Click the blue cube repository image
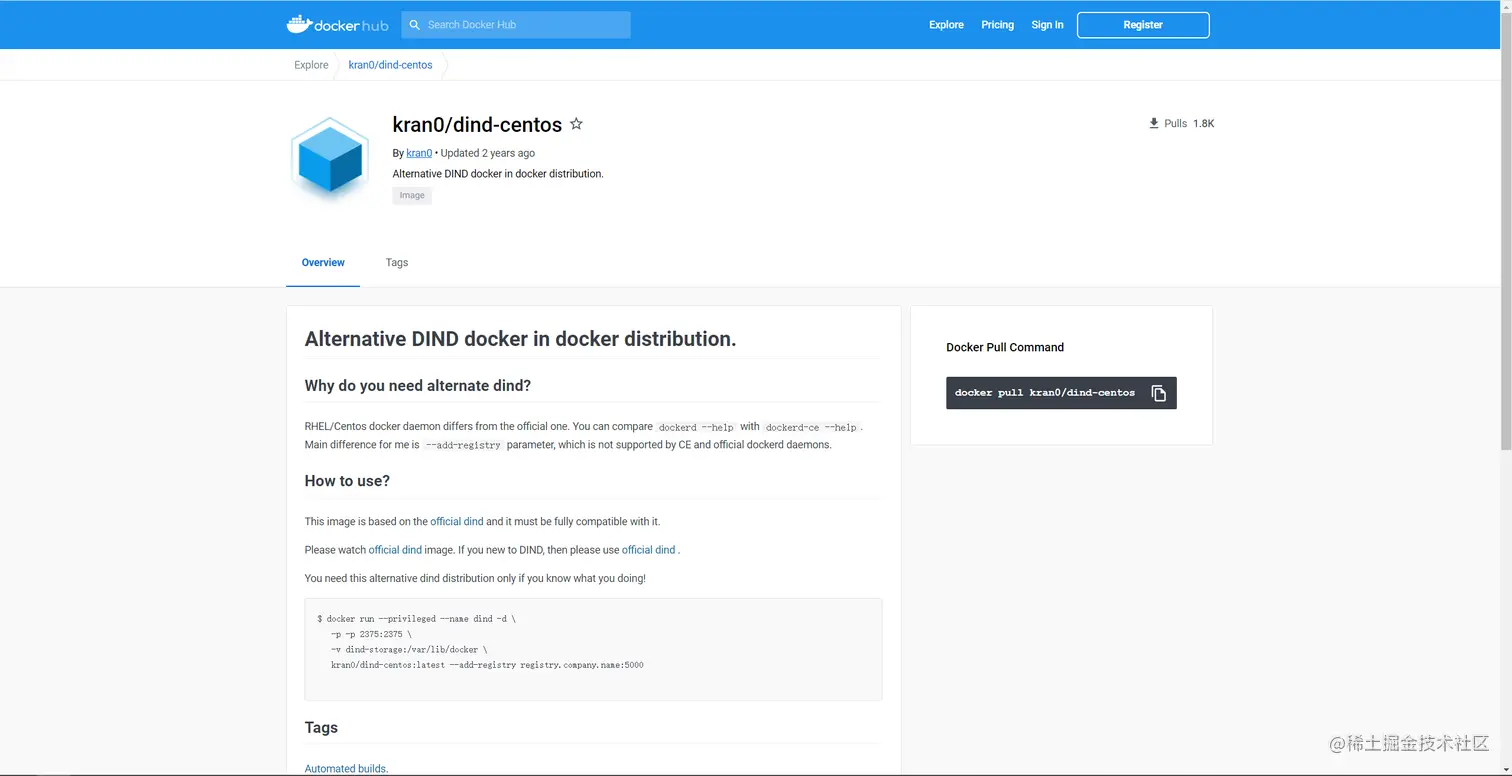 (330, 159)
